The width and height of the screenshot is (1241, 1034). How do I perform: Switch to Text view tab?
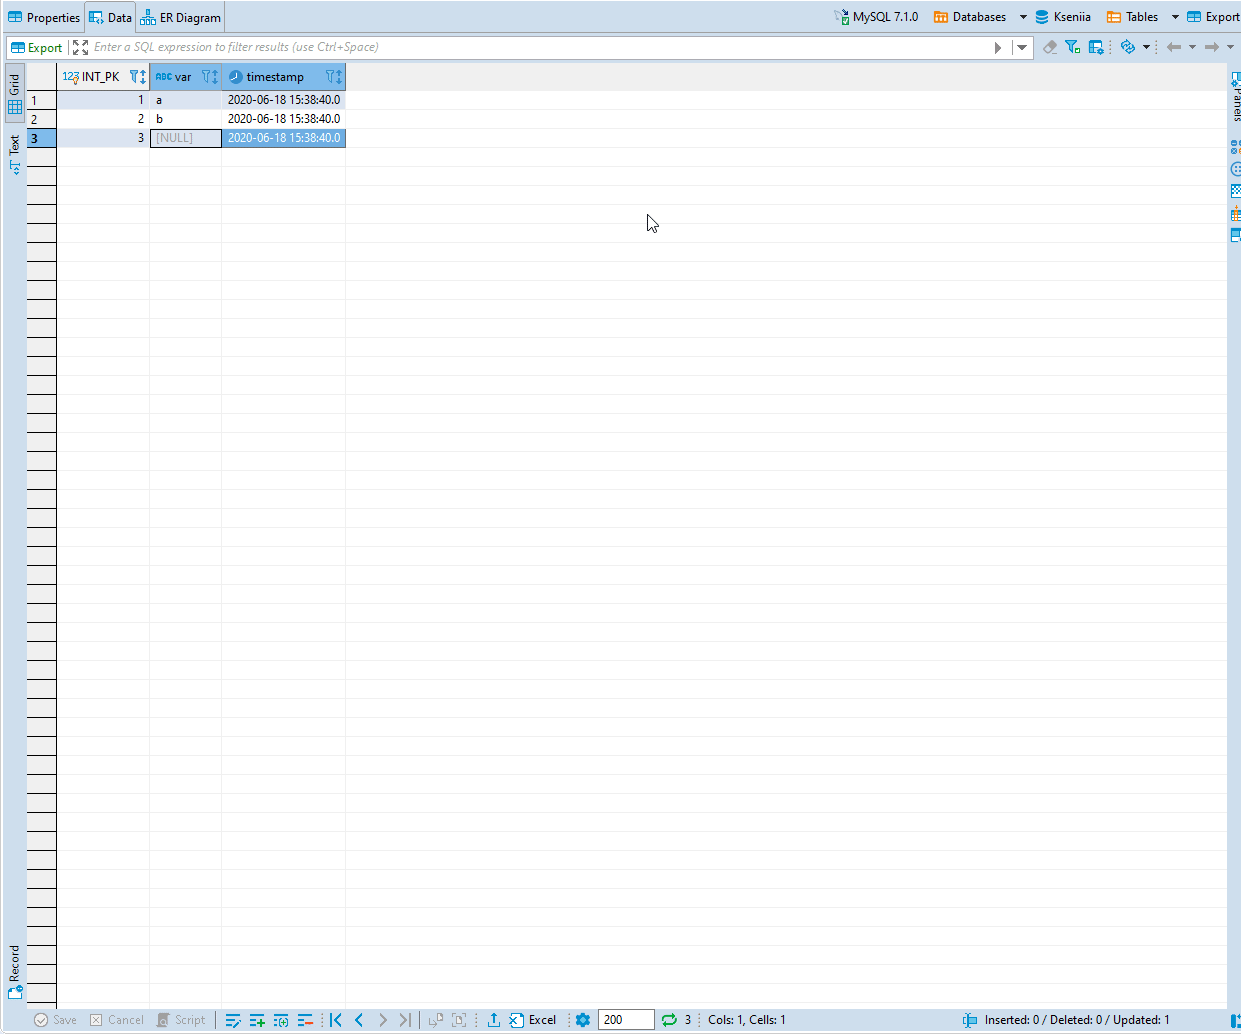(x=14, y=155)
